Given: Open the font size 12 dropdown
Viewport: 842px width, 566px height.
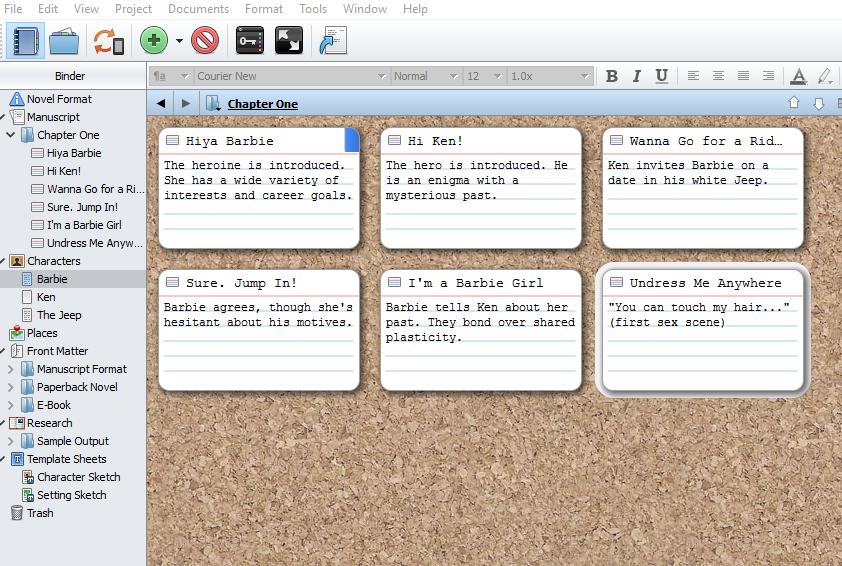Looking at the screenshot, I should [484, 76].
